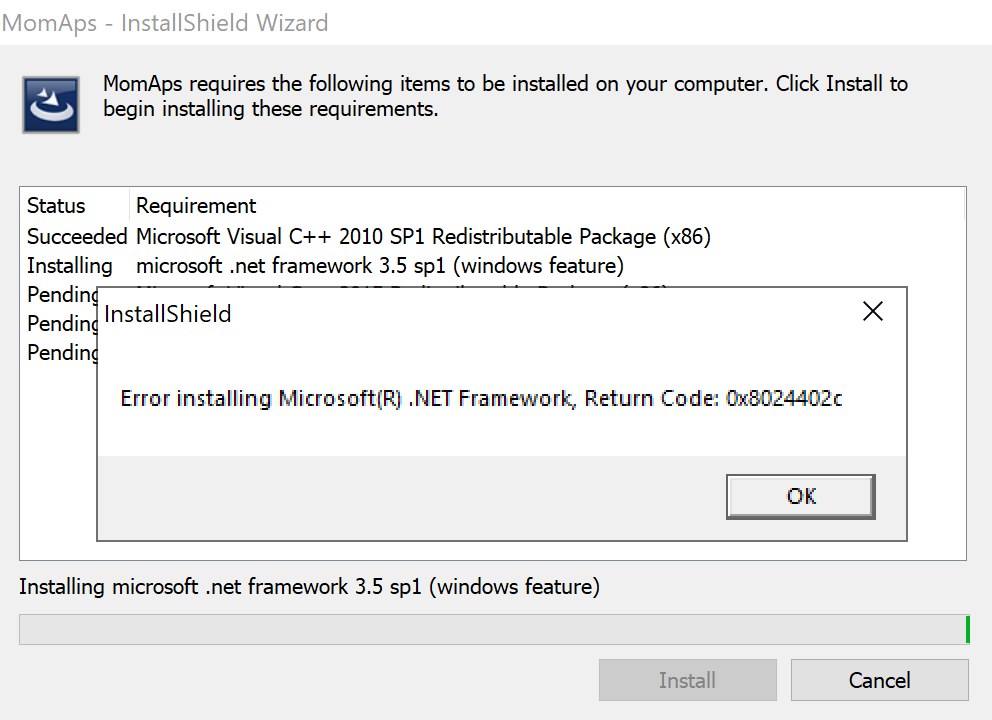This screenshot has height=720, width=992.
Task: Click the Installing status cell in the list
Action: click(x=70, y=266)
